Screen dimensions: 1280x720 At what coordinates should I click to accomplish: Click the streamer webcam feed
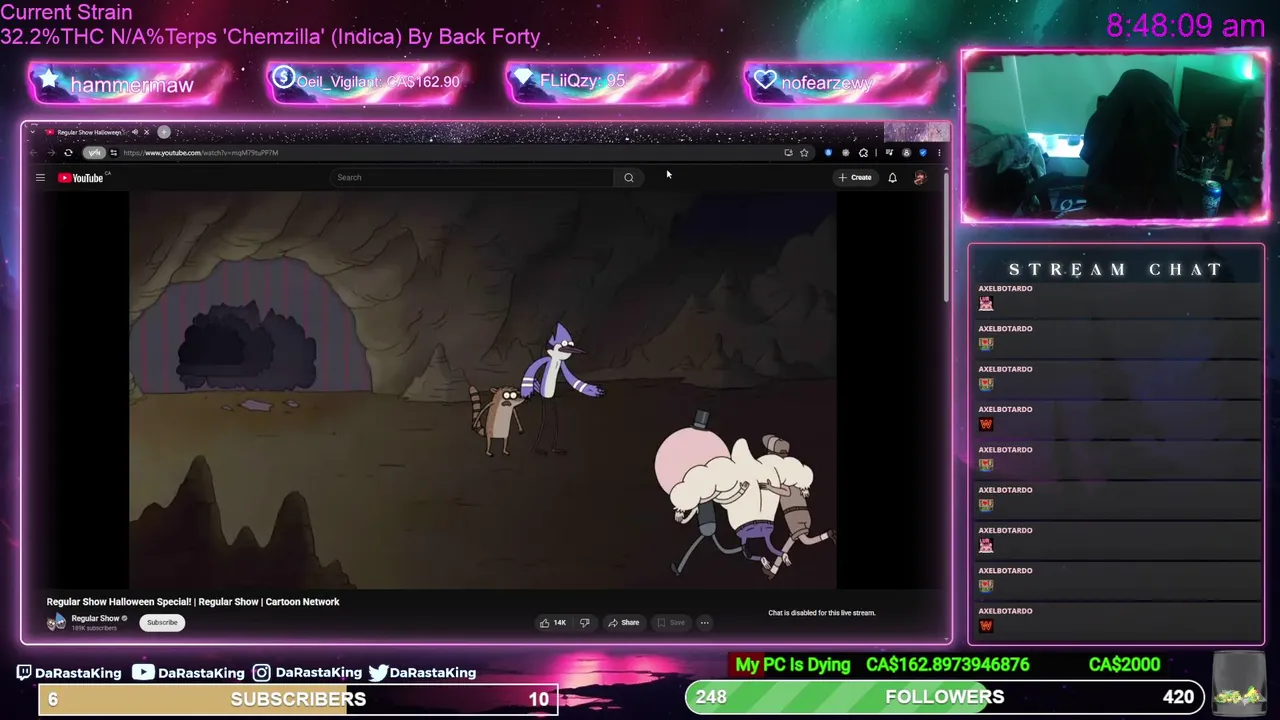(1114, 137)
